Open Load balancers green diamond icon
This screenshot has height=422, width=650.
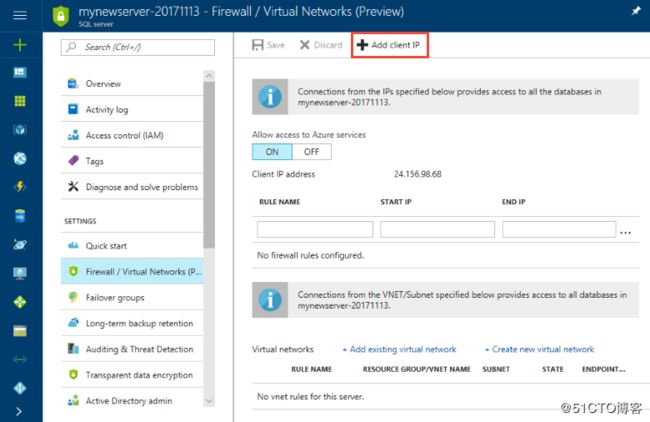point(20,302)
